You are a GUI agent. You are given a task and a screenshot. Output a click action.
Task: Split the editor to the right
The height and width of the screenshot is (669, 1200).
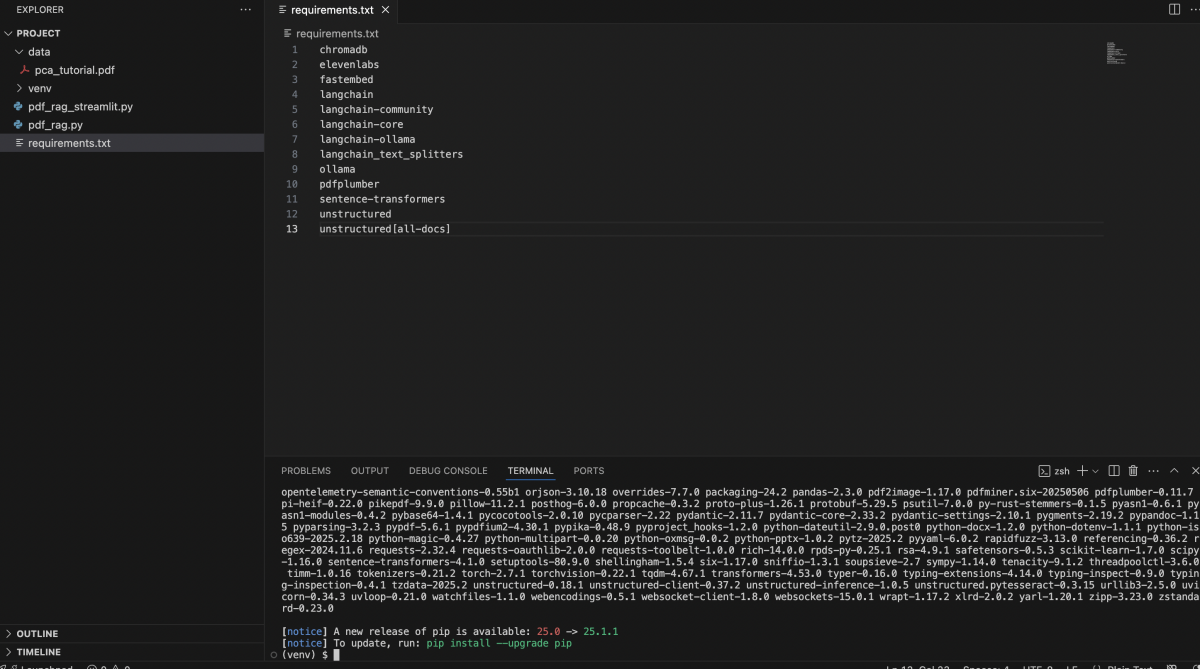1174,9
